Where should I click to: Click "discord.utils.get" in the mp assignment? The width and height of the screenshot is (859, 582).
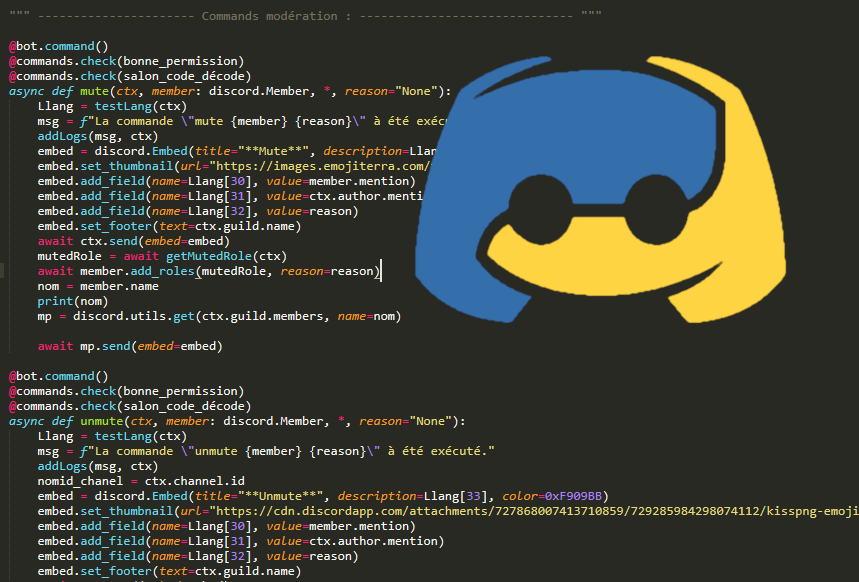[x=134, y=316]
